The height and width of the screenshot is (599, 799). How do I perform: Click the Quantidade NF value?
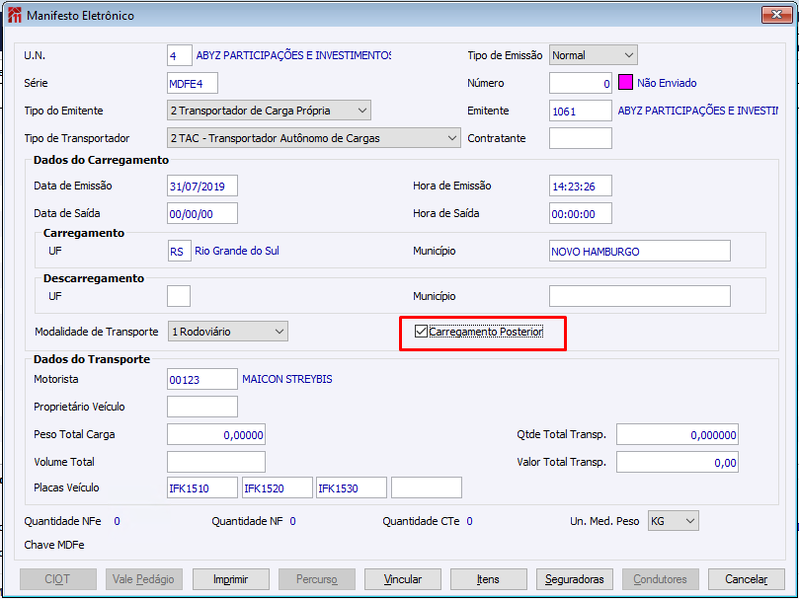(292, 521)
